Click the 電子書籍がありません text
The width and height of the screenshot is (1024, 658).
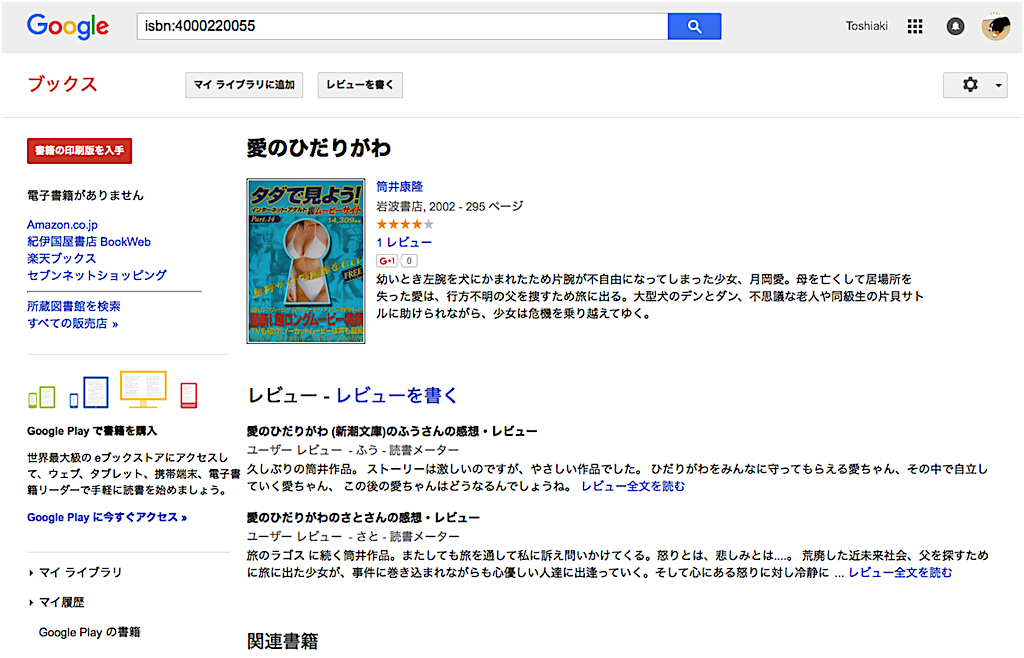[86, 195]
